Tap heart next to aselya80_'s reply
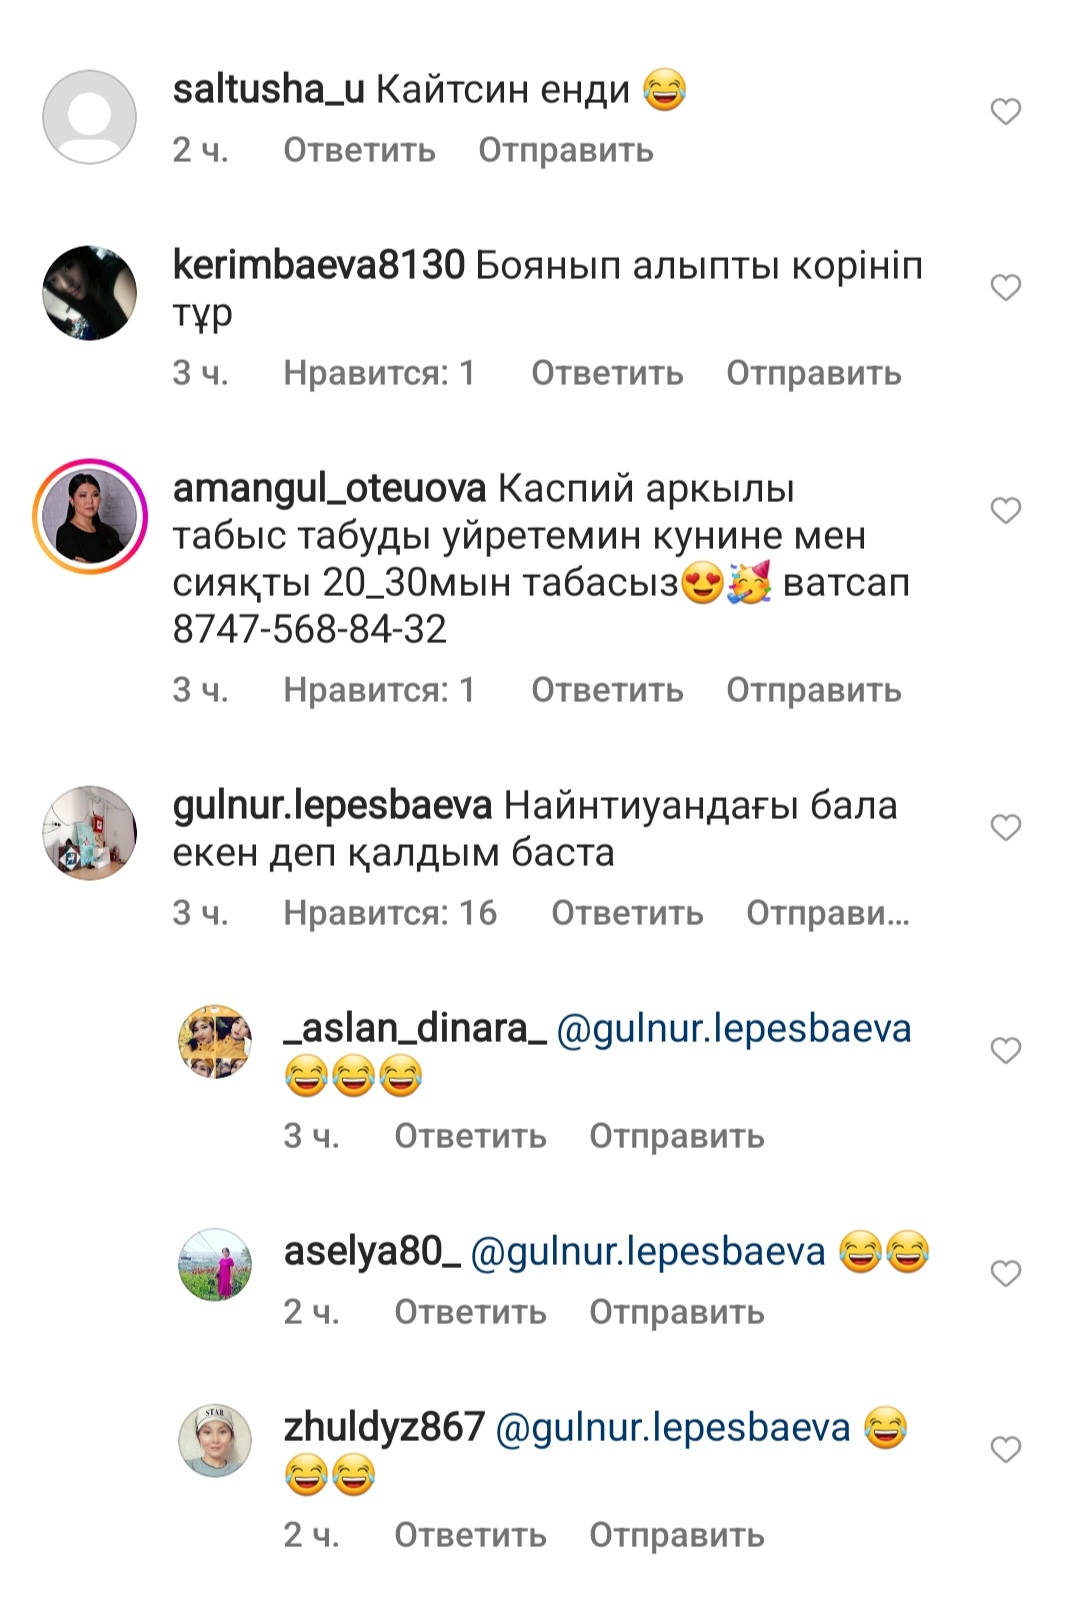1080x1605 pixels. [x=1005, y=1274]
